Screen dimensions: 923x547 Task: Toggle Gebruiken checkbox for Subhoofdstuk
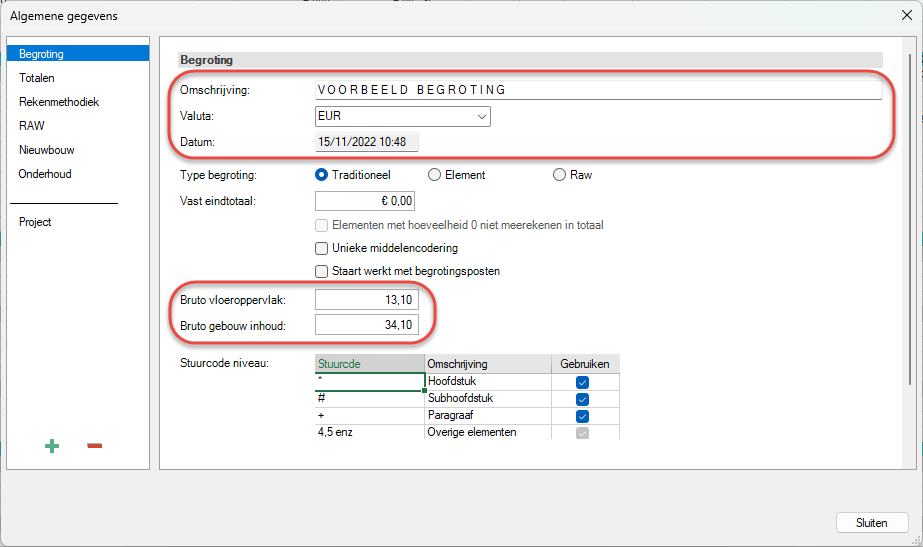582,399
